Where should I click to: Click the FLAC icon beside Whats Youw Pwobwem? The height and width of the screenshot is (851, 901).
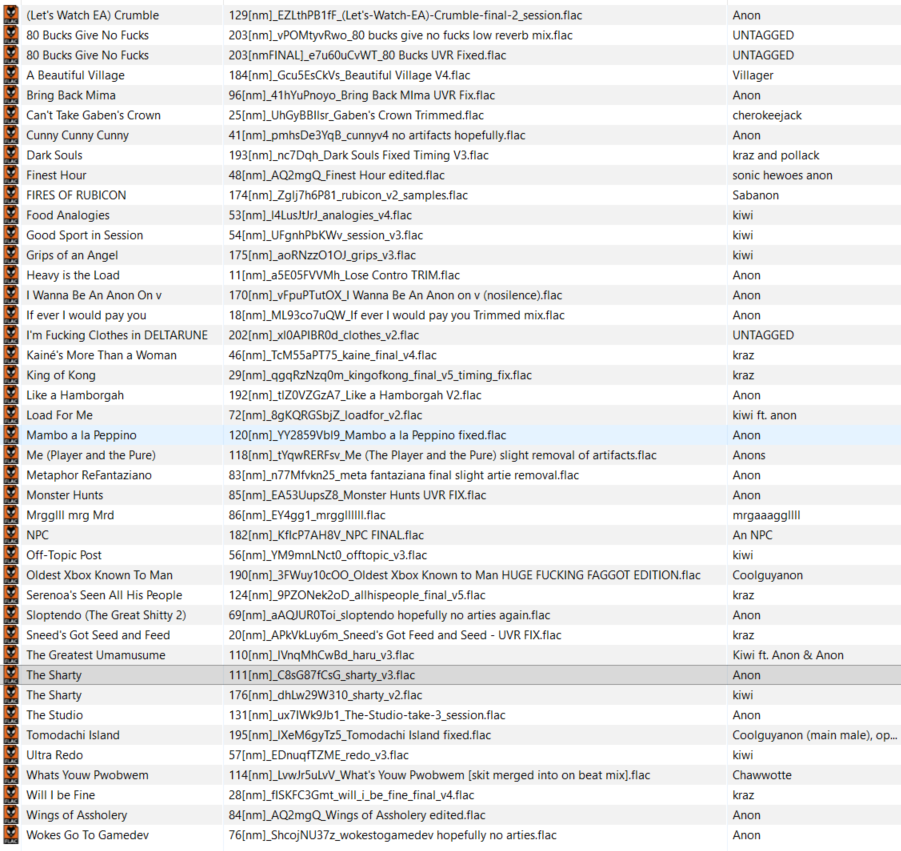pos(11,775)
